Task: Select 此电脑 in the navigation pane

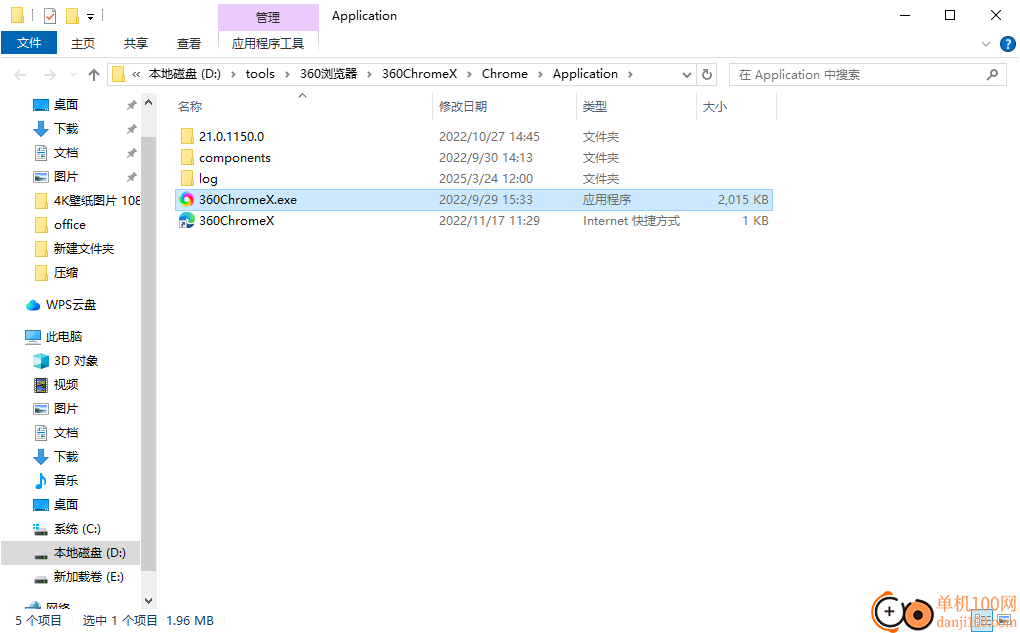Action: click(64, 336)
